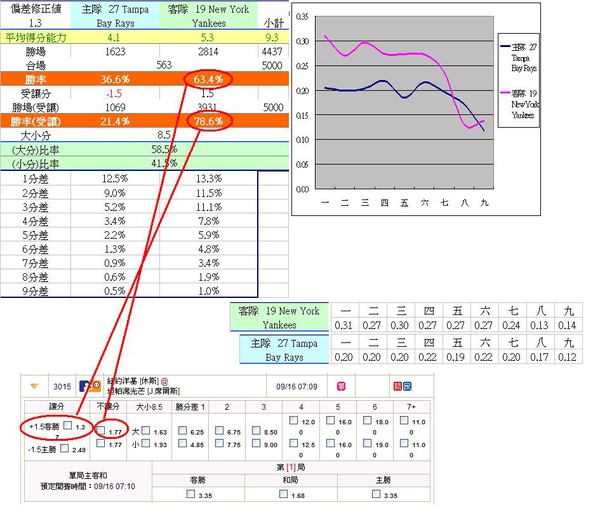This screenshot has width=600, height=505.
Task: Click the 第[1]局 inning header
Action: point(291,467)
